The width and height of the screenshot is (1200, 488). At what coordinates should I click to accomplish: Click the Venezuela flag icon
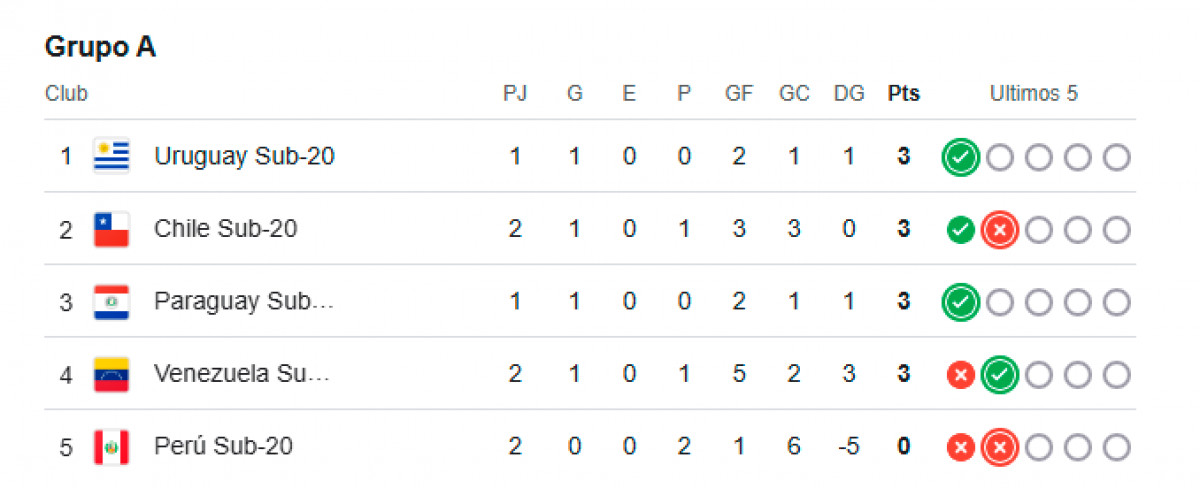pyautogui.click(x=111, y=374)
